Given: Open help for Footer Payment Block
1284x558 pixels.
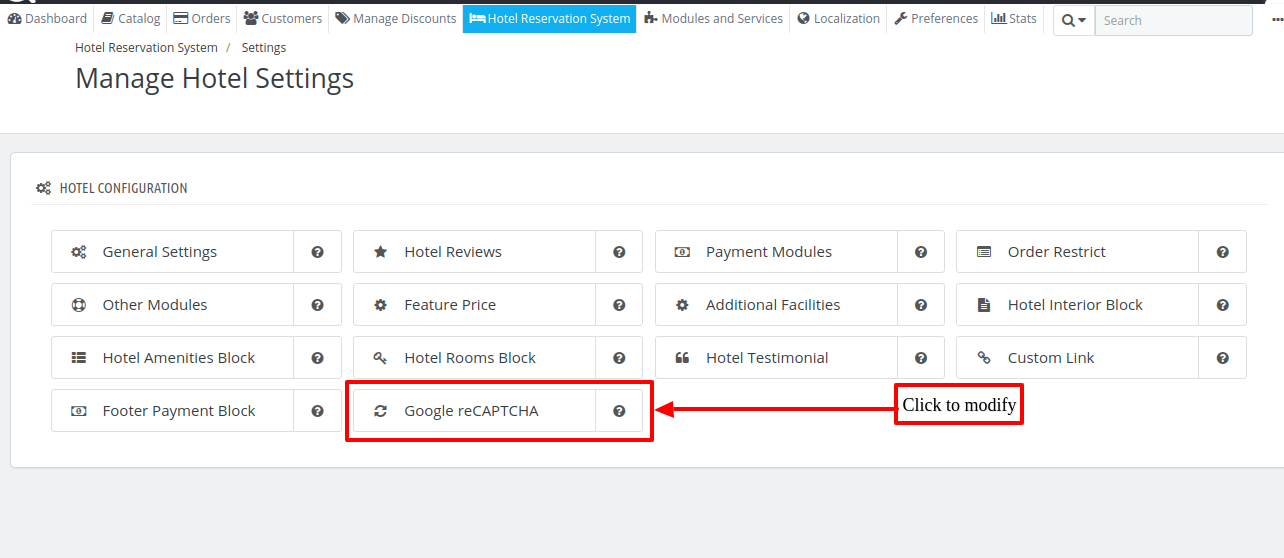Looking at the screenshot, I should tap(317, 411).
